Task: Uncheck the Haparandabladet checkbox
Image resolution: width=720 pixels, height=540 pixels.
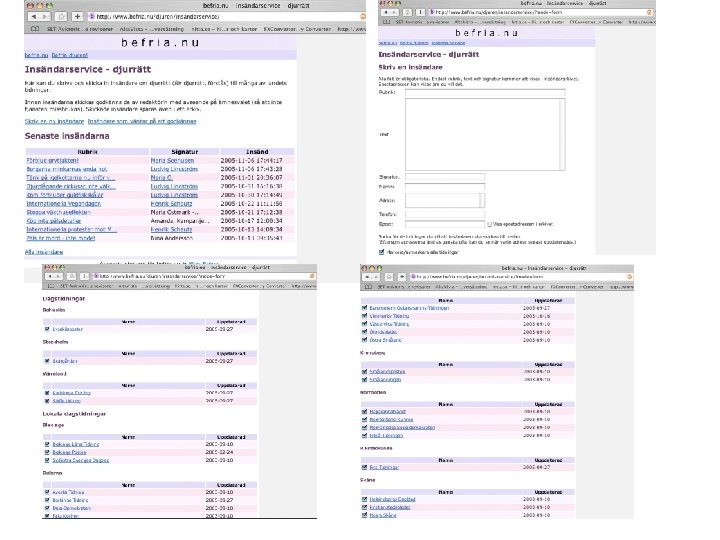Action: (x=364, y=411)
